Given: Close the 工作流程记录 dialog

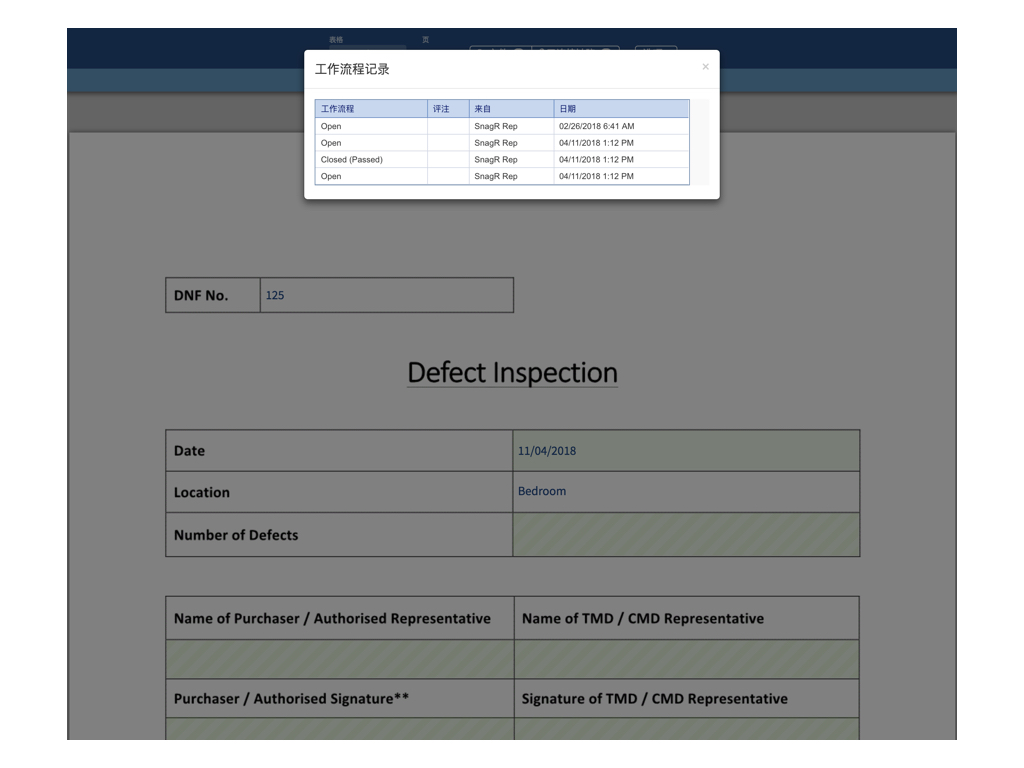Looking at the screenshot, I should [x=705, y=67].
